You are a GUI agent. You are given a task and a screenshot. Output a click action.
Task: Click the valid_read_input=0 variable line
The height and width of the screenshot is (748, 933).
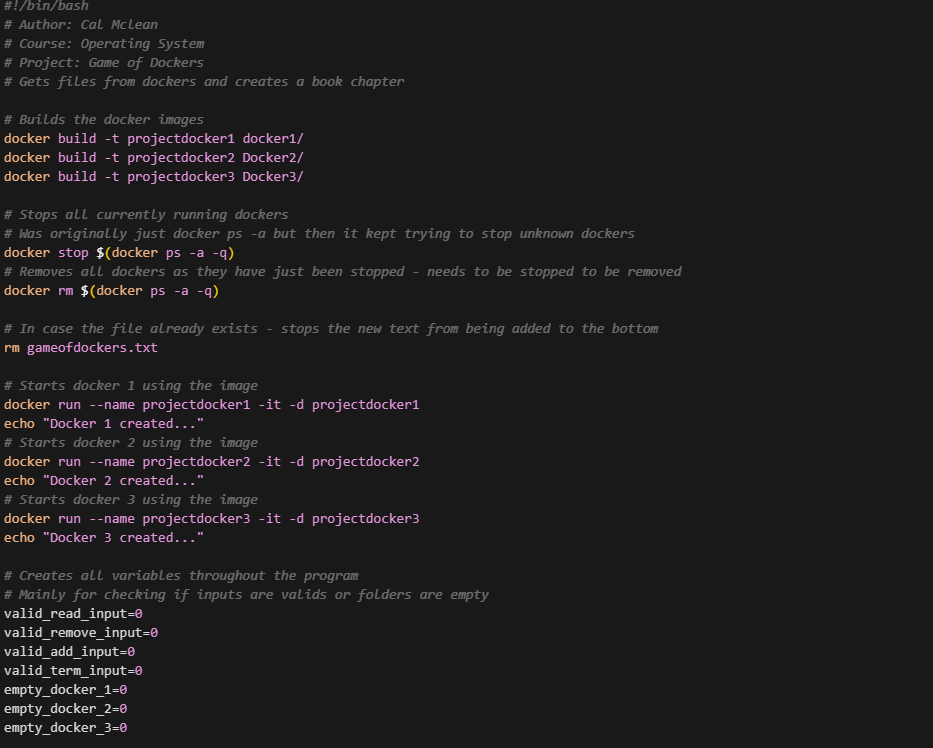(73, 614)
